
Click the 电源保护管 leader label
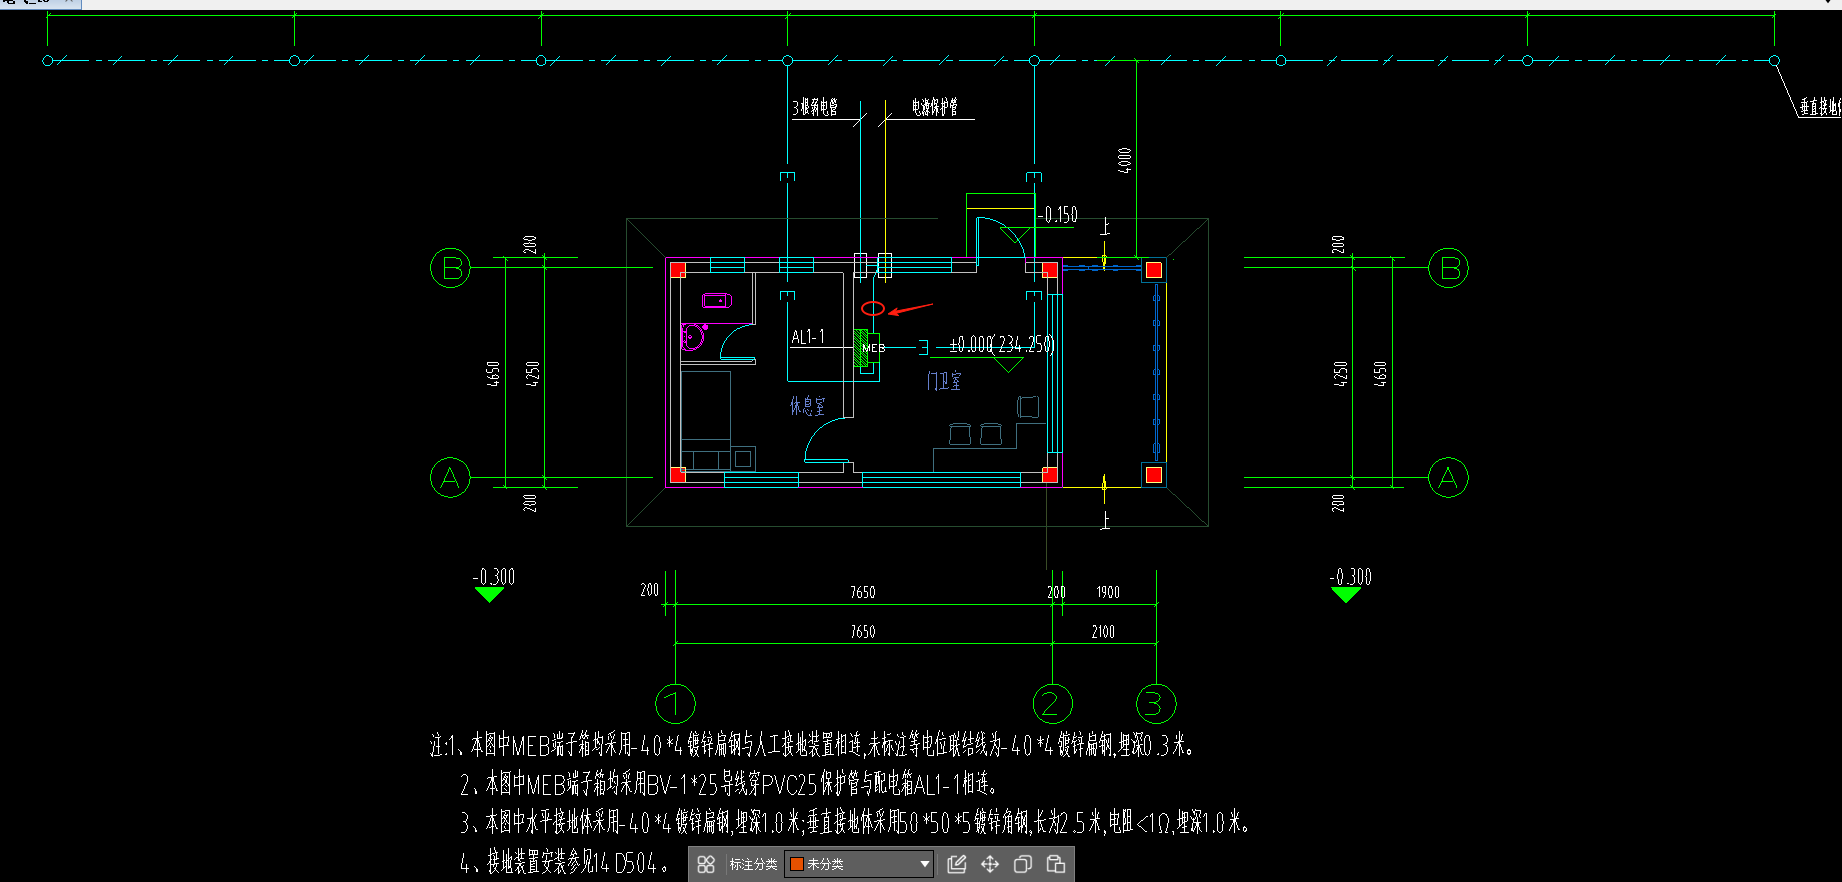click(x=935, y=107)
